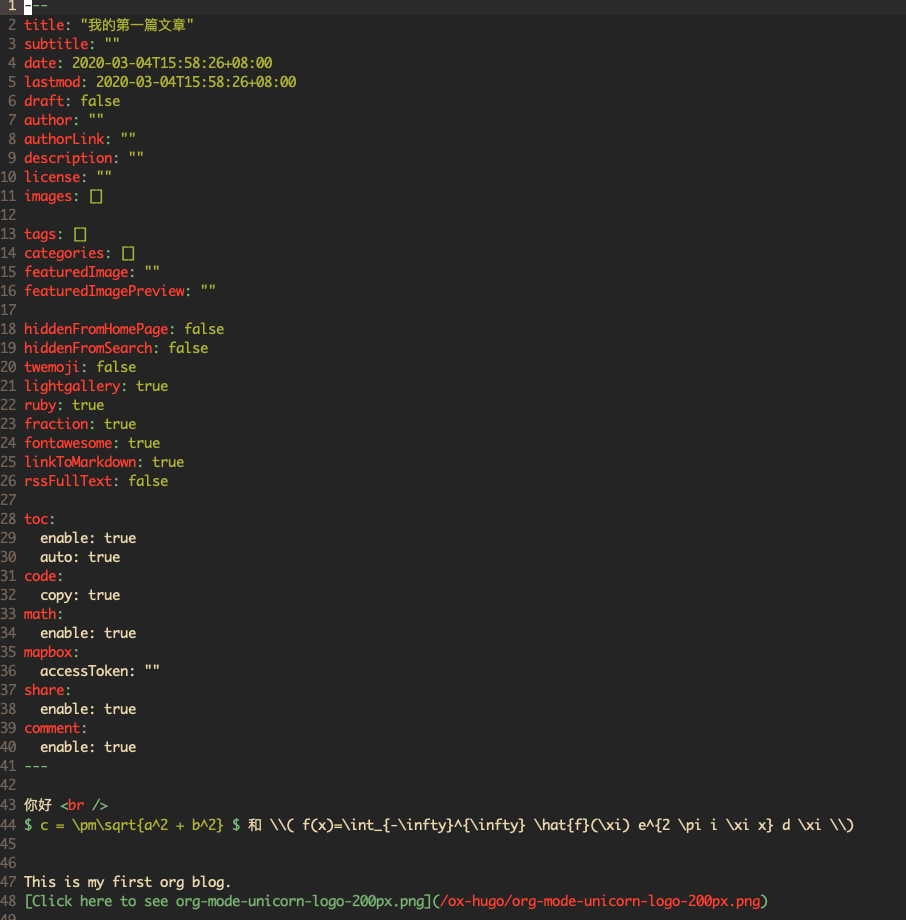This screenshot has height=920, width=906.
Task: Click the "rssFullText: false" line
Action: point(96,481)
